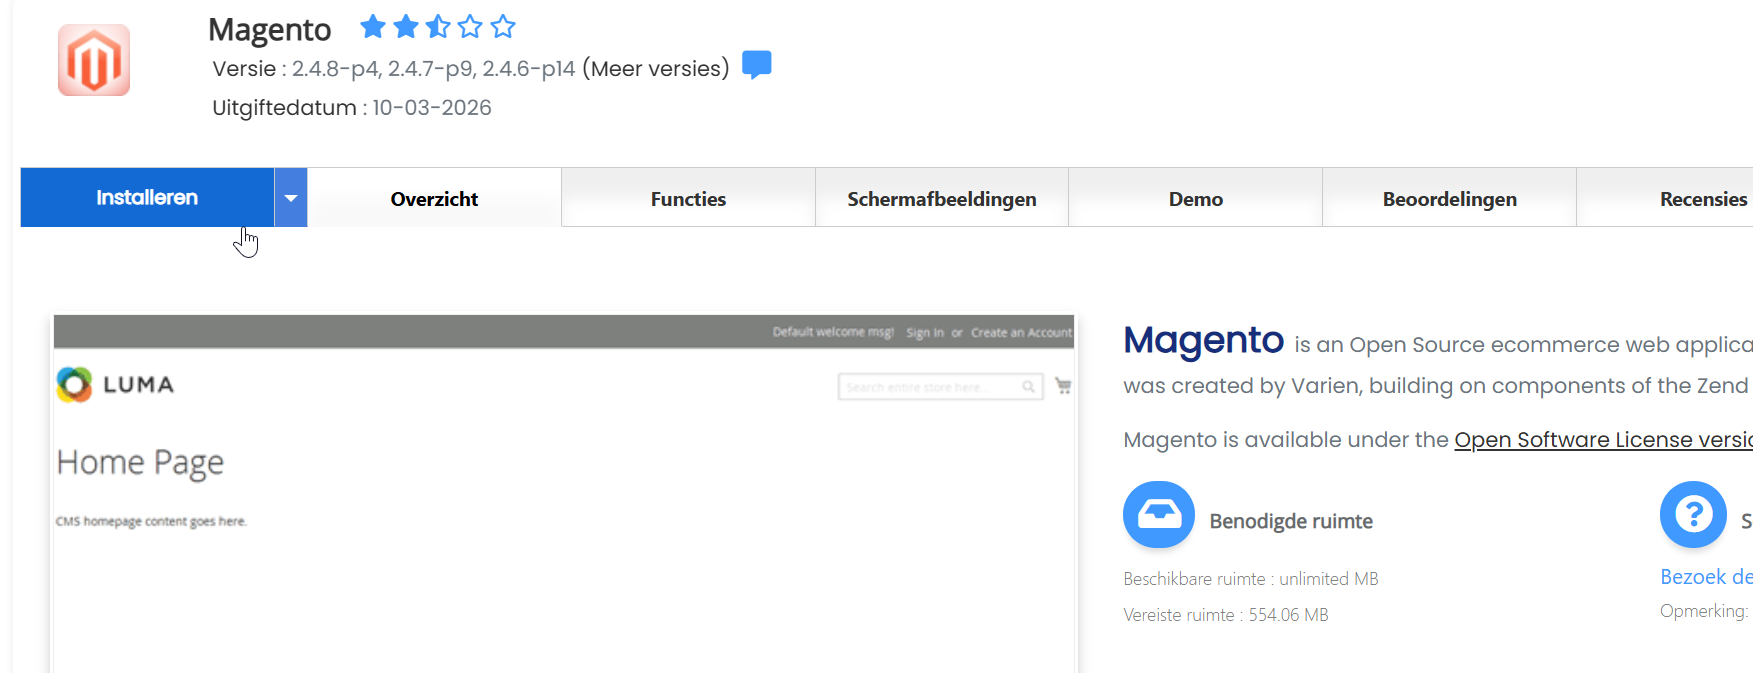This screenshot has width=1753, height=673.
Task: Click the first rating star
Action: [373, 26]
